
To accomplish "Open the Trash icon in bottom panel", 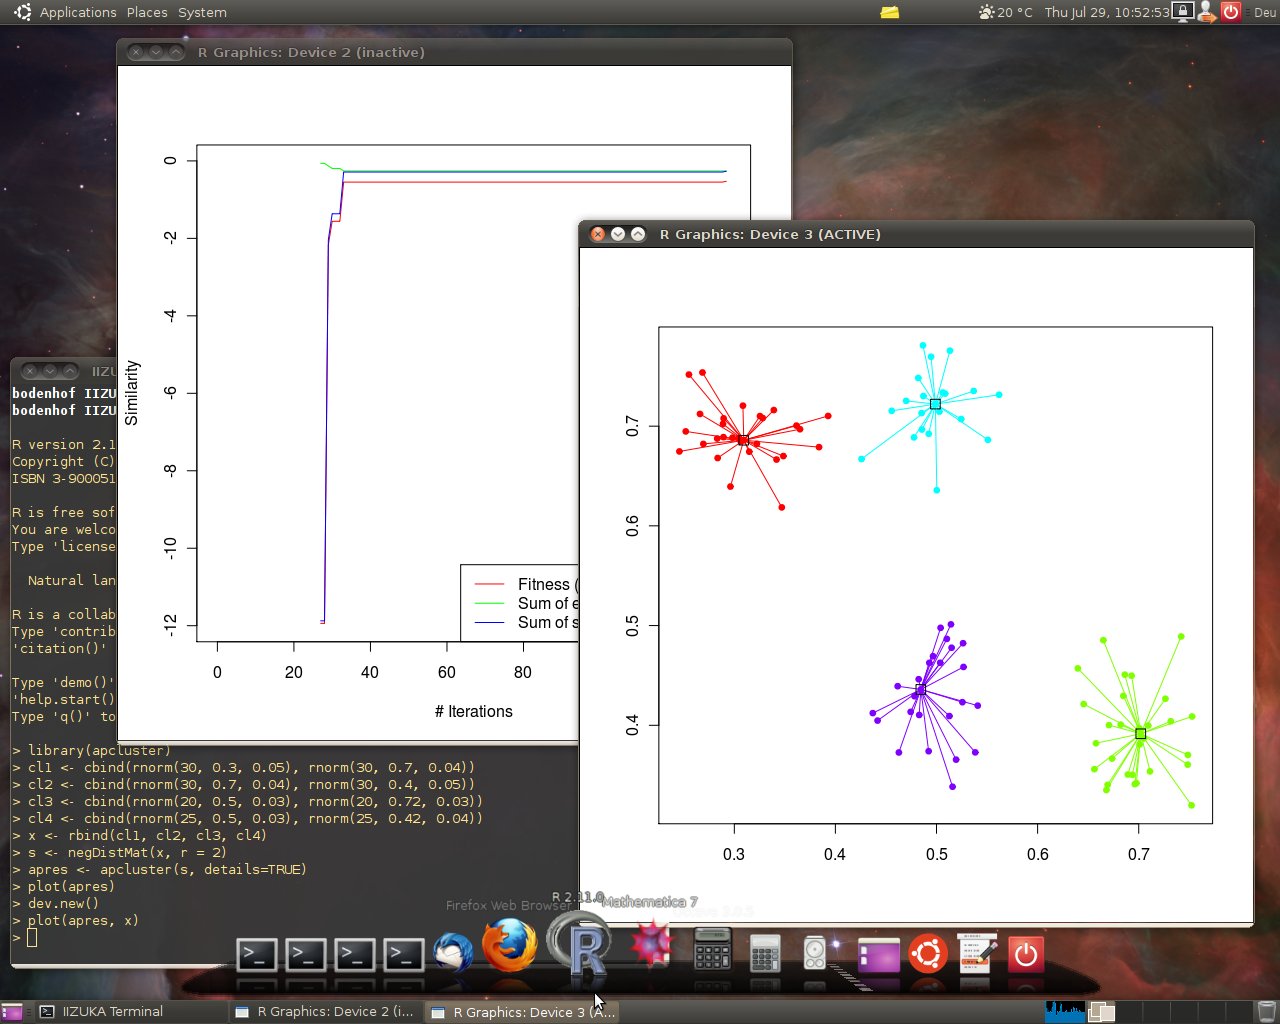I will tap(1266, 1012).
